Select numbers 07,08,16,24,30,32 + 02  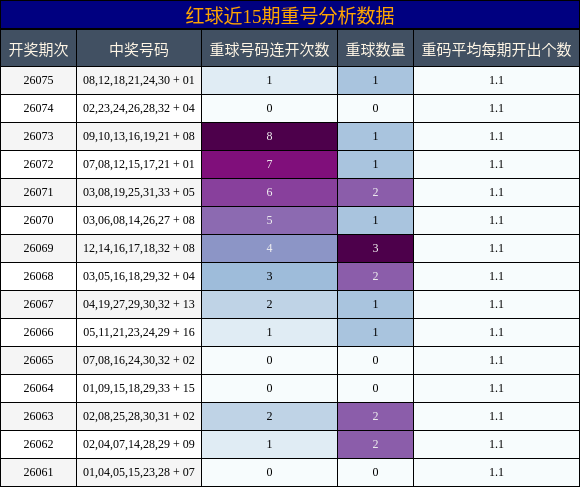139,360
